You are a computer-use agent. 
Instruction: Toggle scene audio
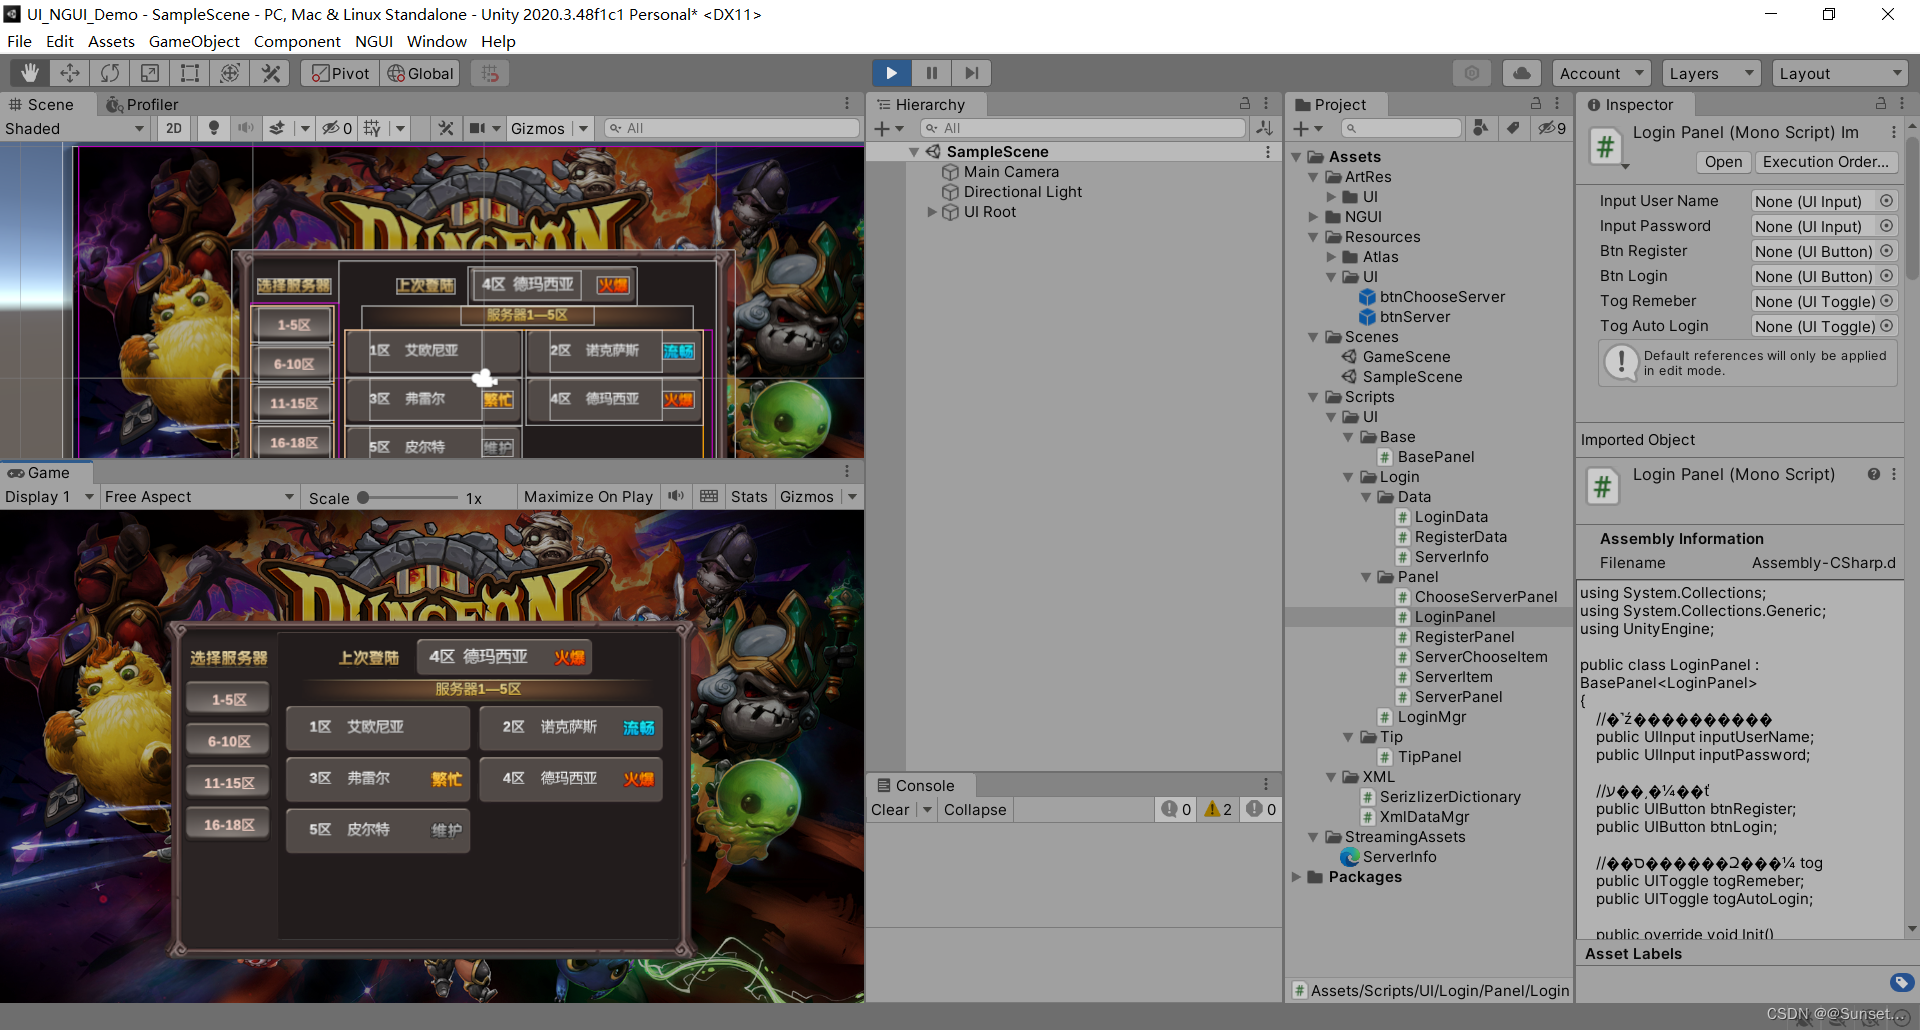point(245,128)
